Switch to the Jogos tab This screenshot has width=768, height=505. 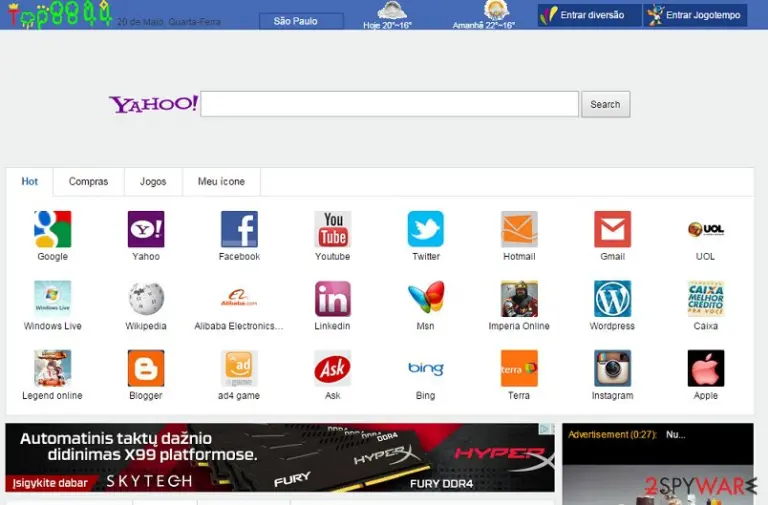[x=153, y=182]
